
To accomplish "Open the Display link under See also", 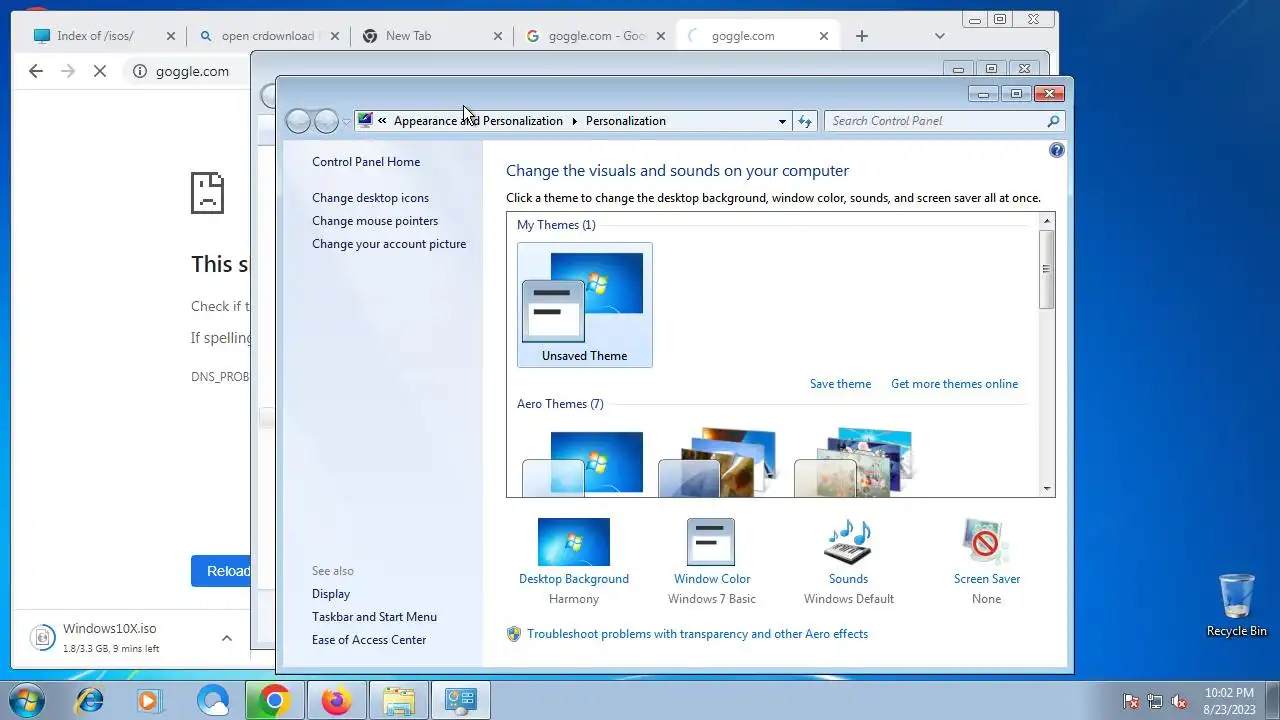I will click(331, 594).
